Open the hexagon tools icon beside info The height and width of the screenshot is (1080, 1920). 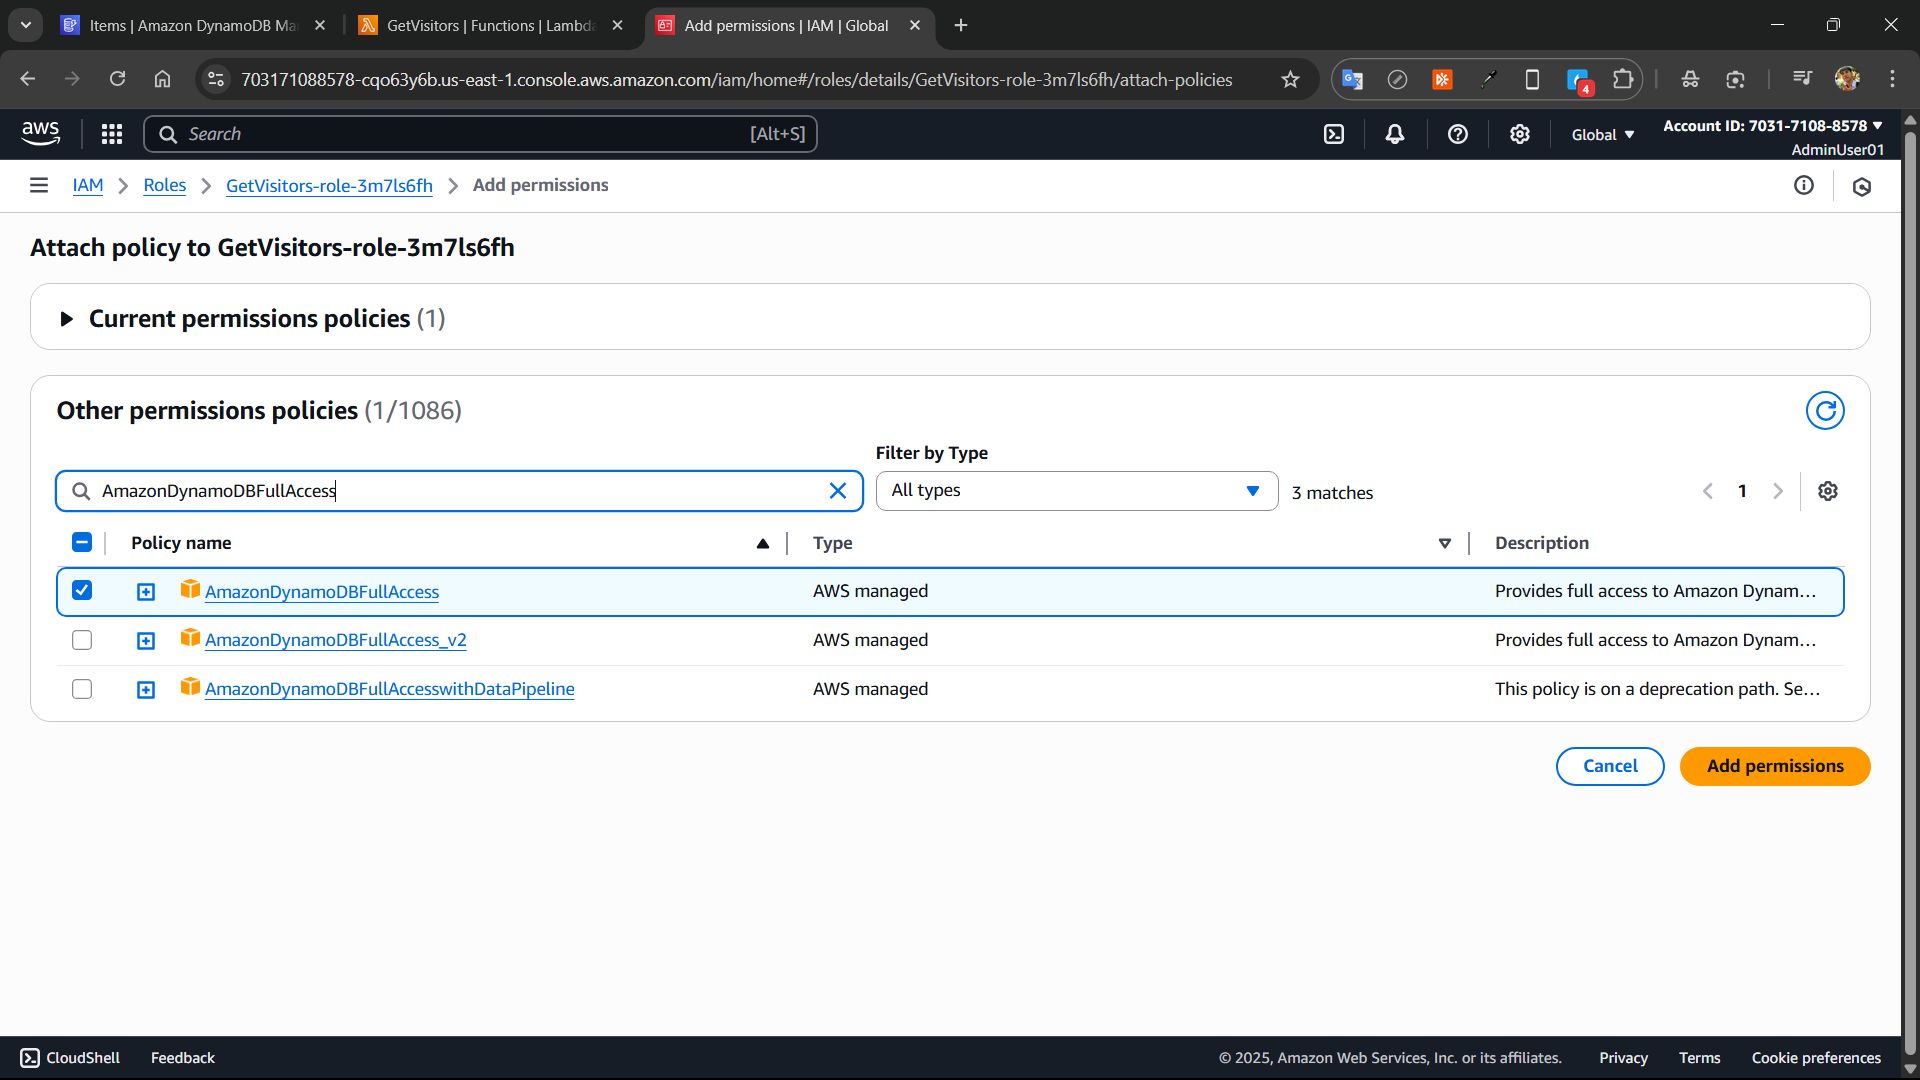pos(1862,186)
